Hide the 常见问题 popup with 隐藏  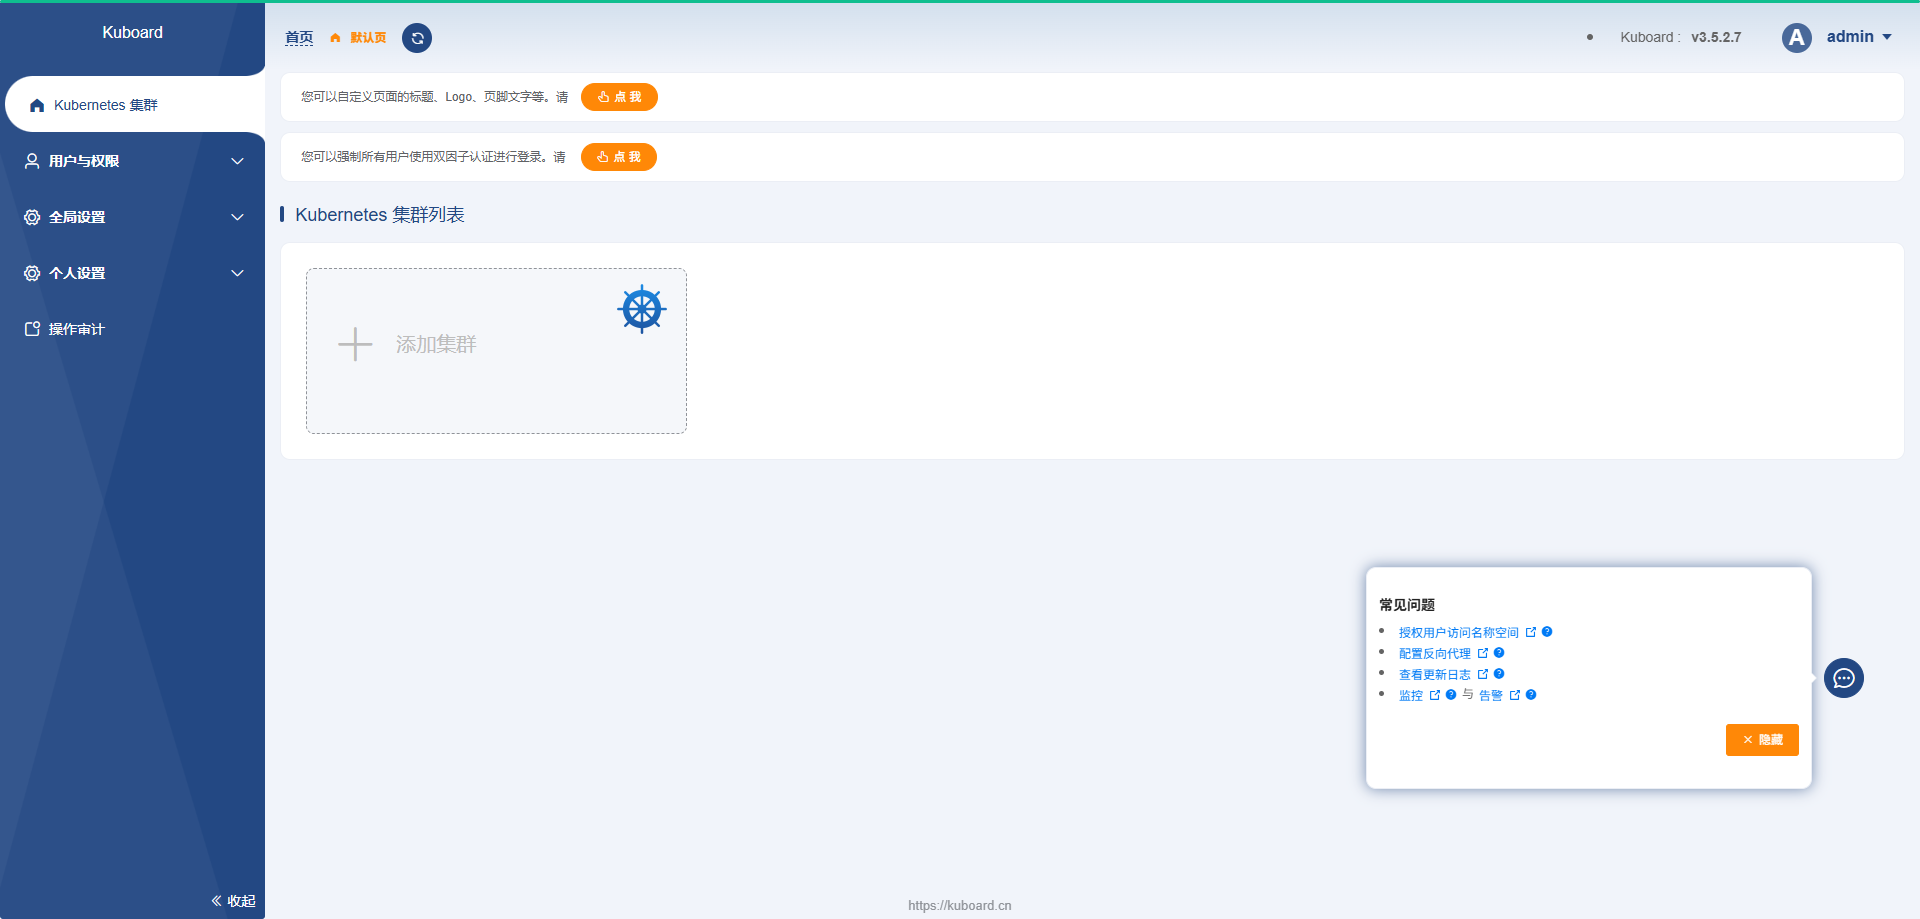pos(1762,740)
